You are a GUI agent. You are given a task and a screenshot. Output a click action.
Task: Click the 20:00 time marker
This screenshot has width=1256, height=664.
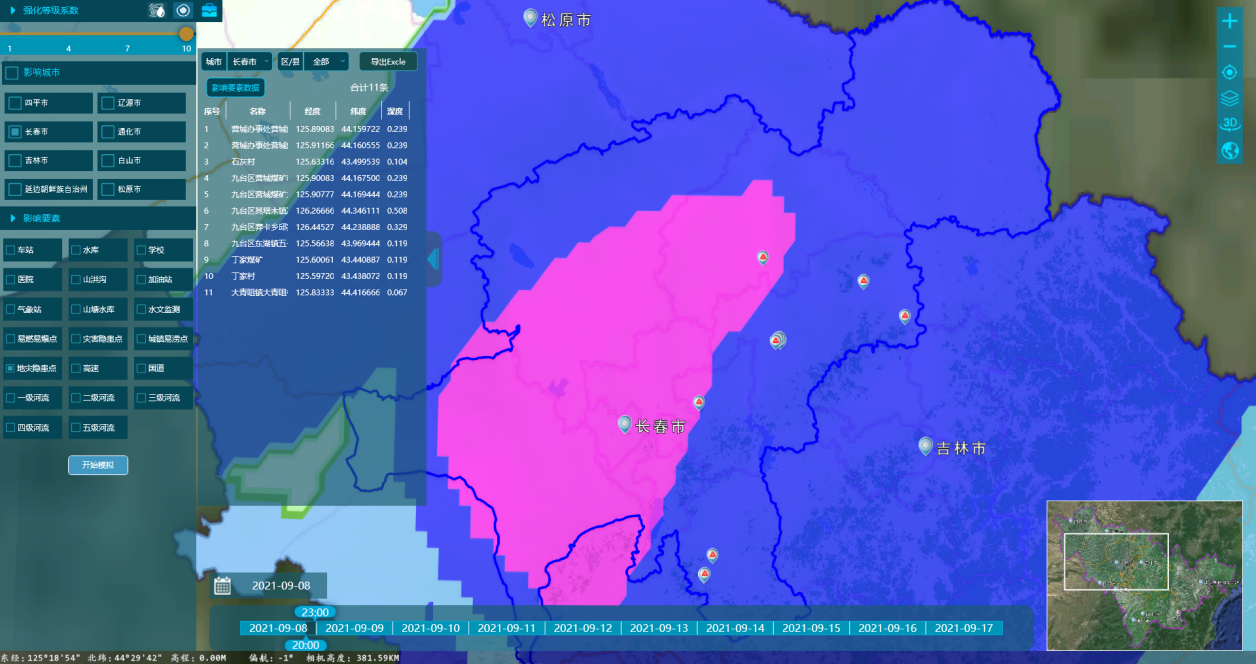[307, 645]
